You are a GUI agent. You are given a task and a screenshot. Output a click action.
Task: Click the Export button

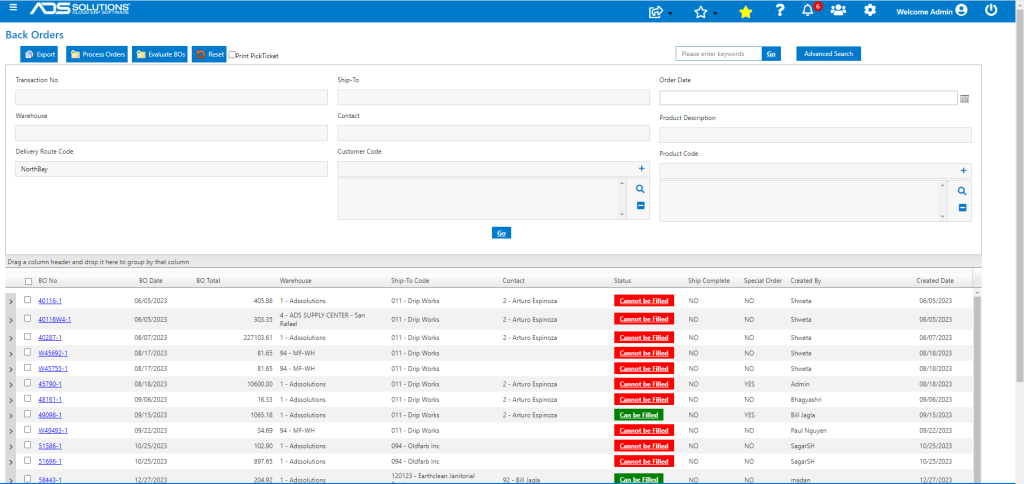(39, 54)
